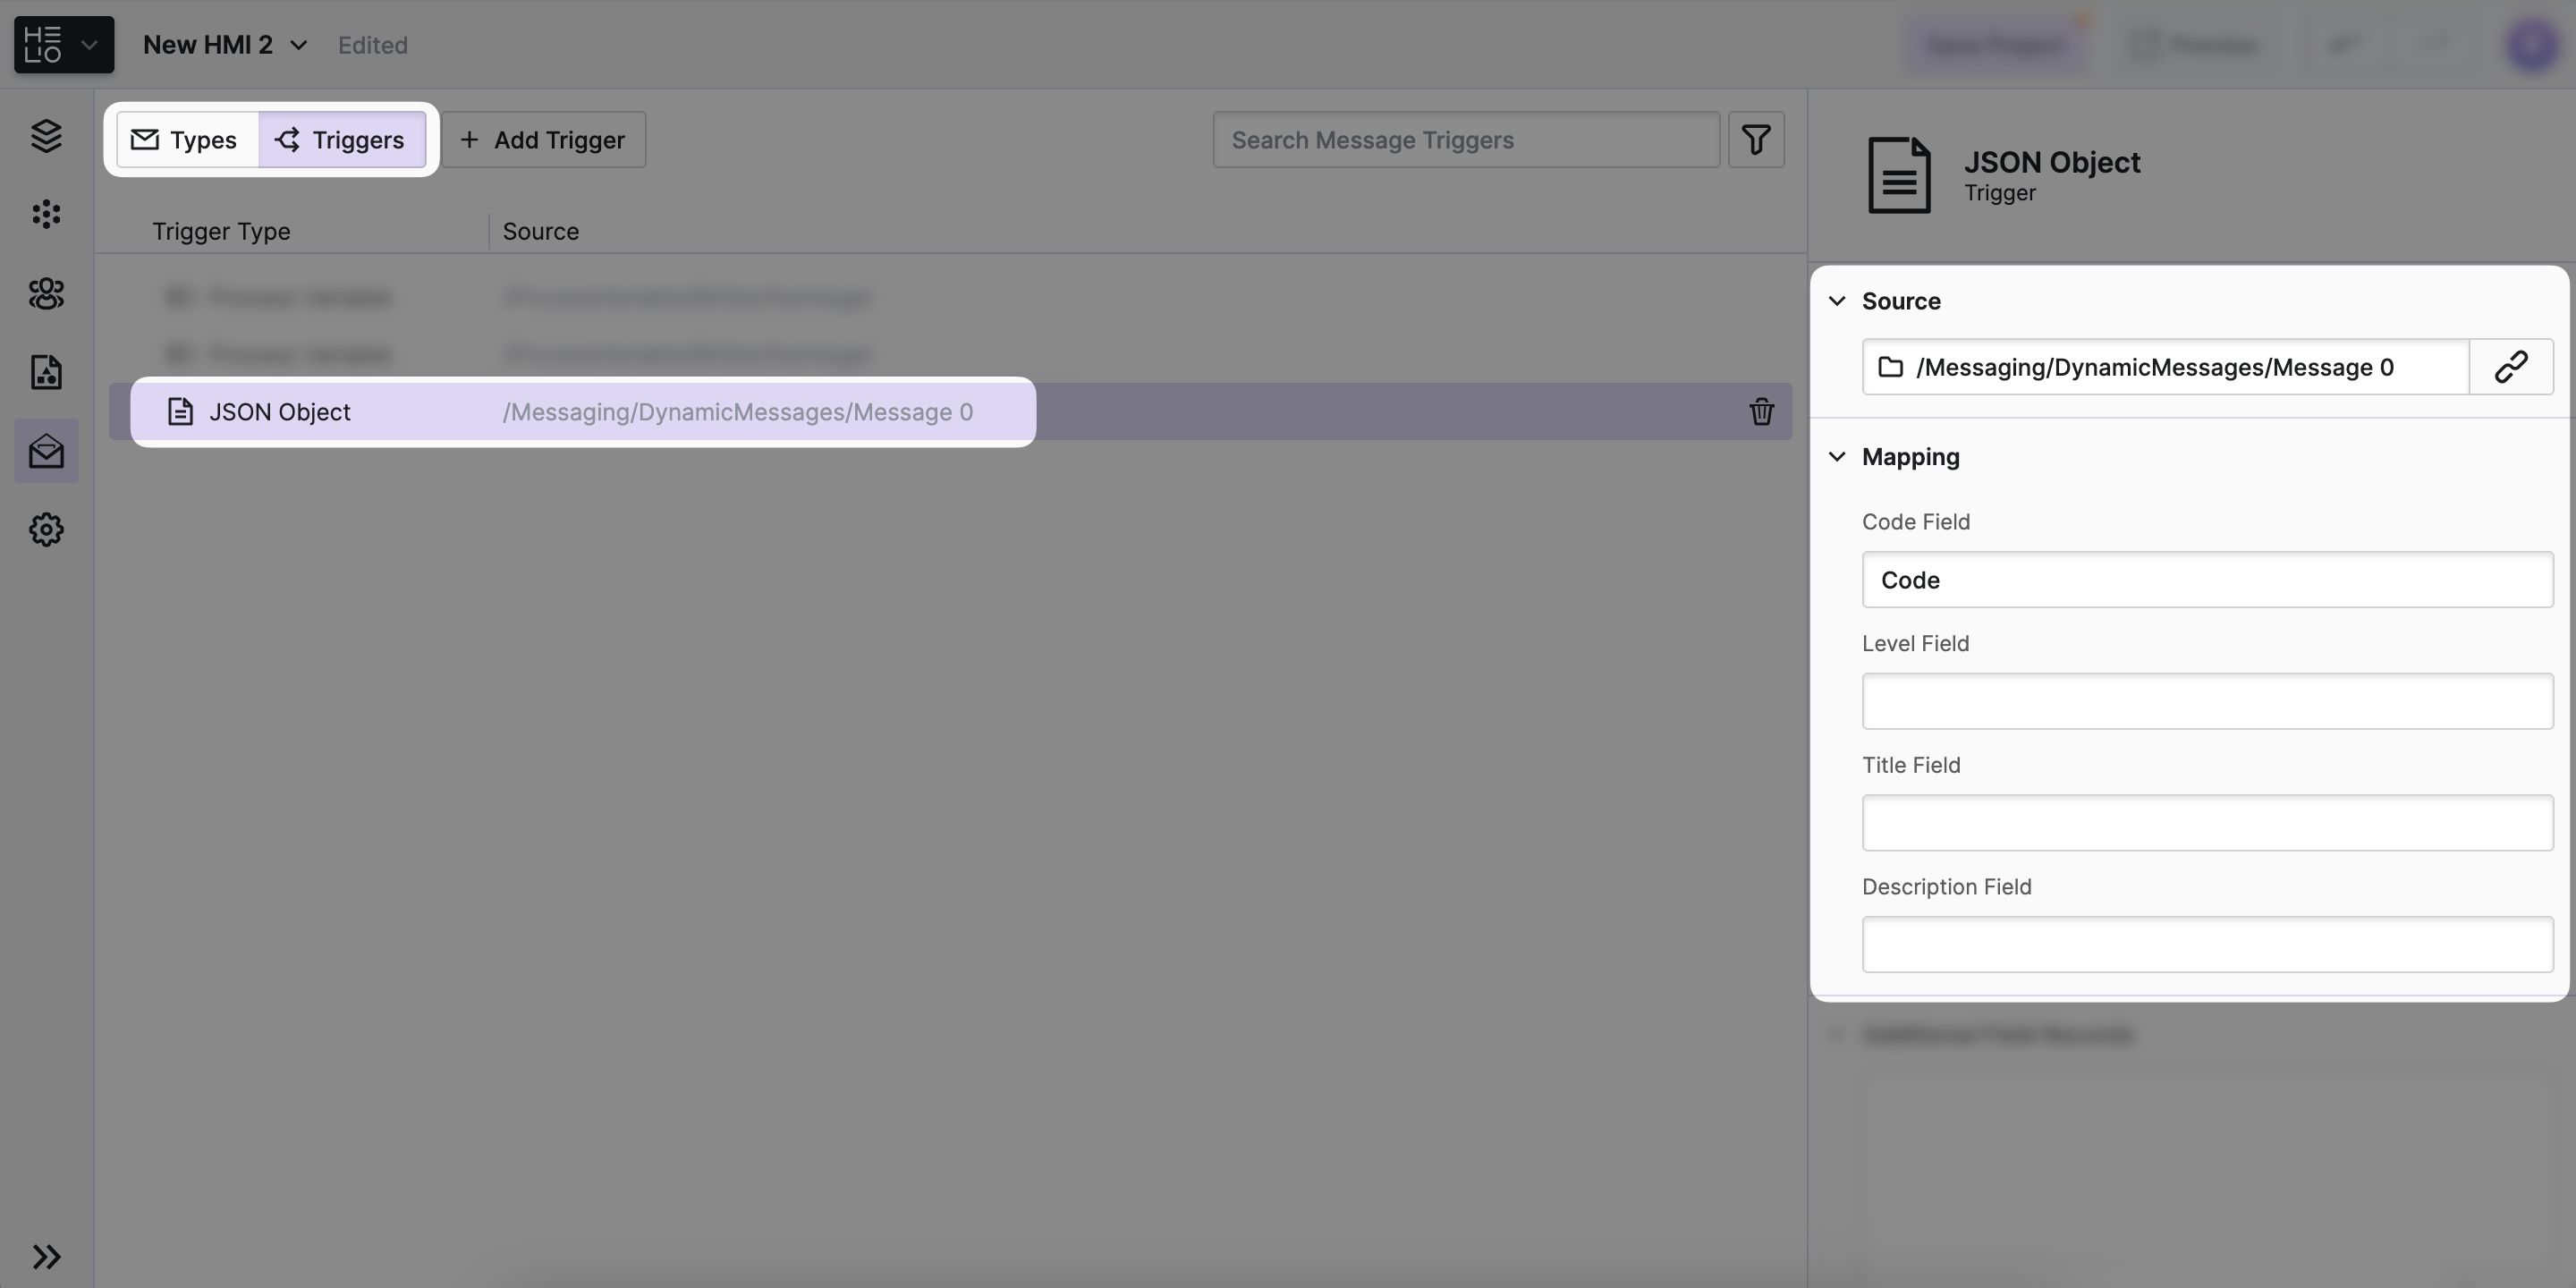Open the message triggers filter
The width and height of the screenshot is (2576, 1288).
pyautogui.click(x=1756, y=140)
